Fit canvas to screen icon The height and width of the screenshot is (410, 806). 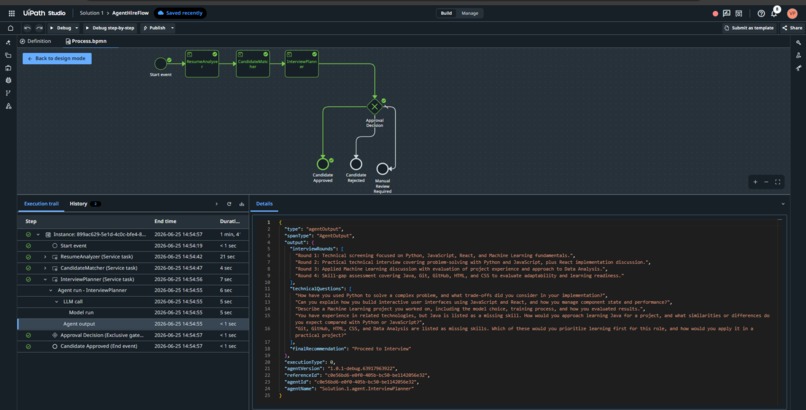click(x=778, y=182)
